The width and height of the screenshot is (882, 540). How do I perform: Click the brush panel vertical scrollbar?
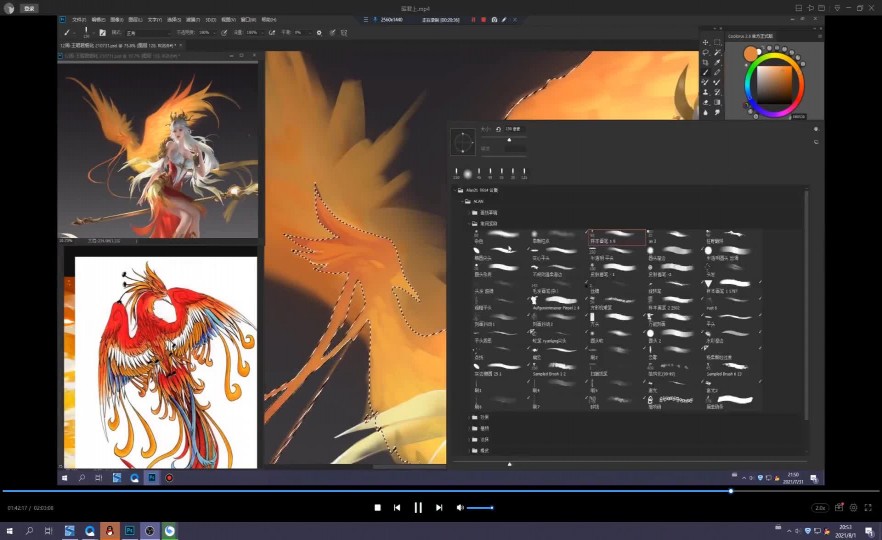[806, 304]
